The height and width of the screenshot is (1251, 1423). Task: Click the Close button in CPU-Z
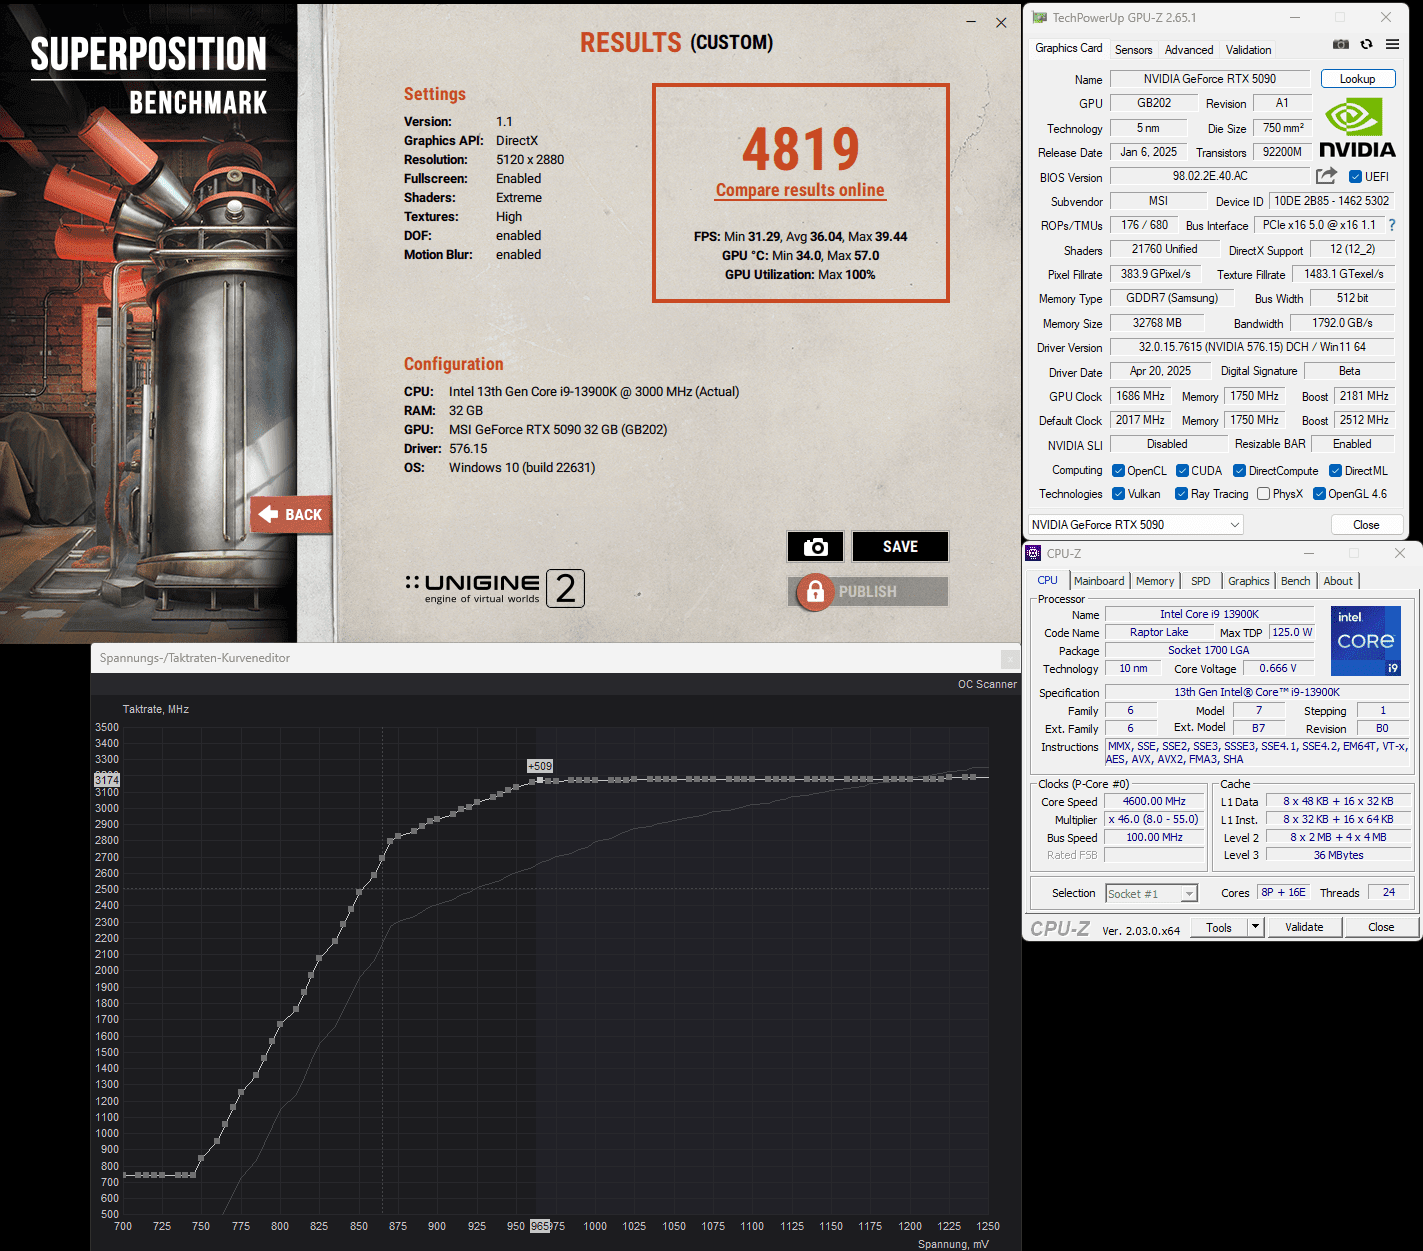(1381, 927)
